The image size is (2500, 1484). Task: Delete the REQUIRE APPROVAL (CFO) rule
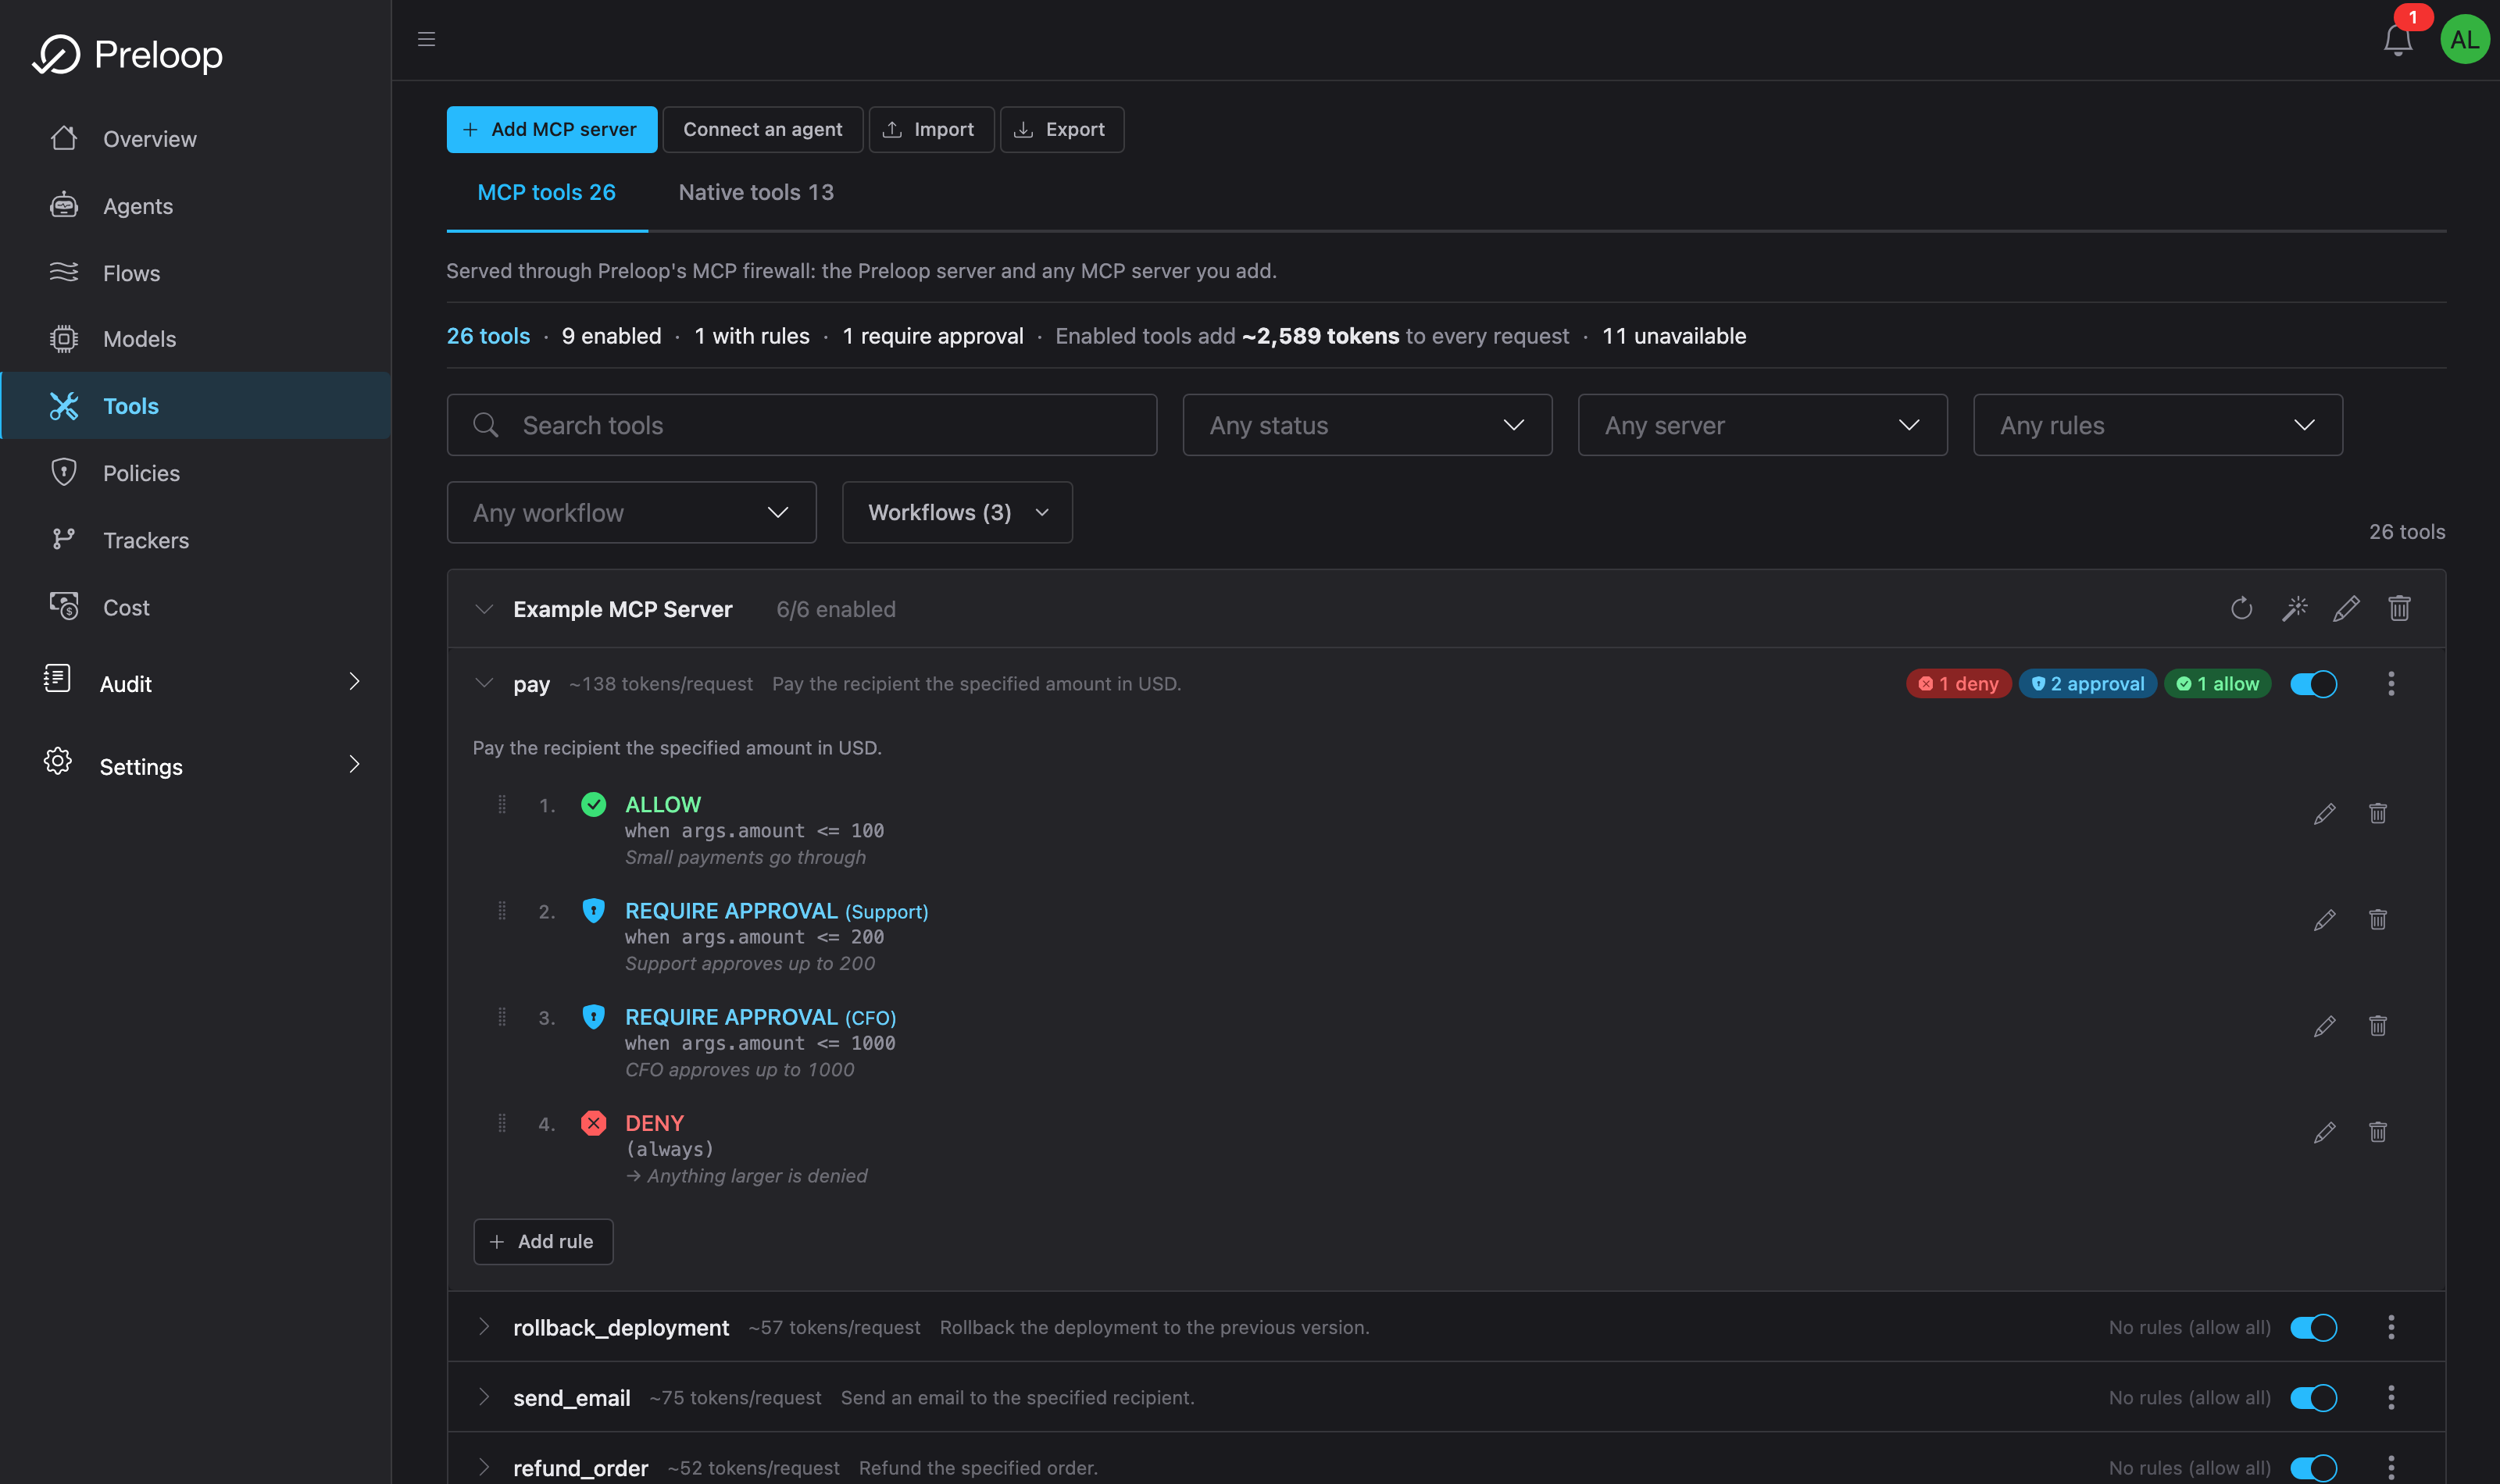point(2377,1026)
